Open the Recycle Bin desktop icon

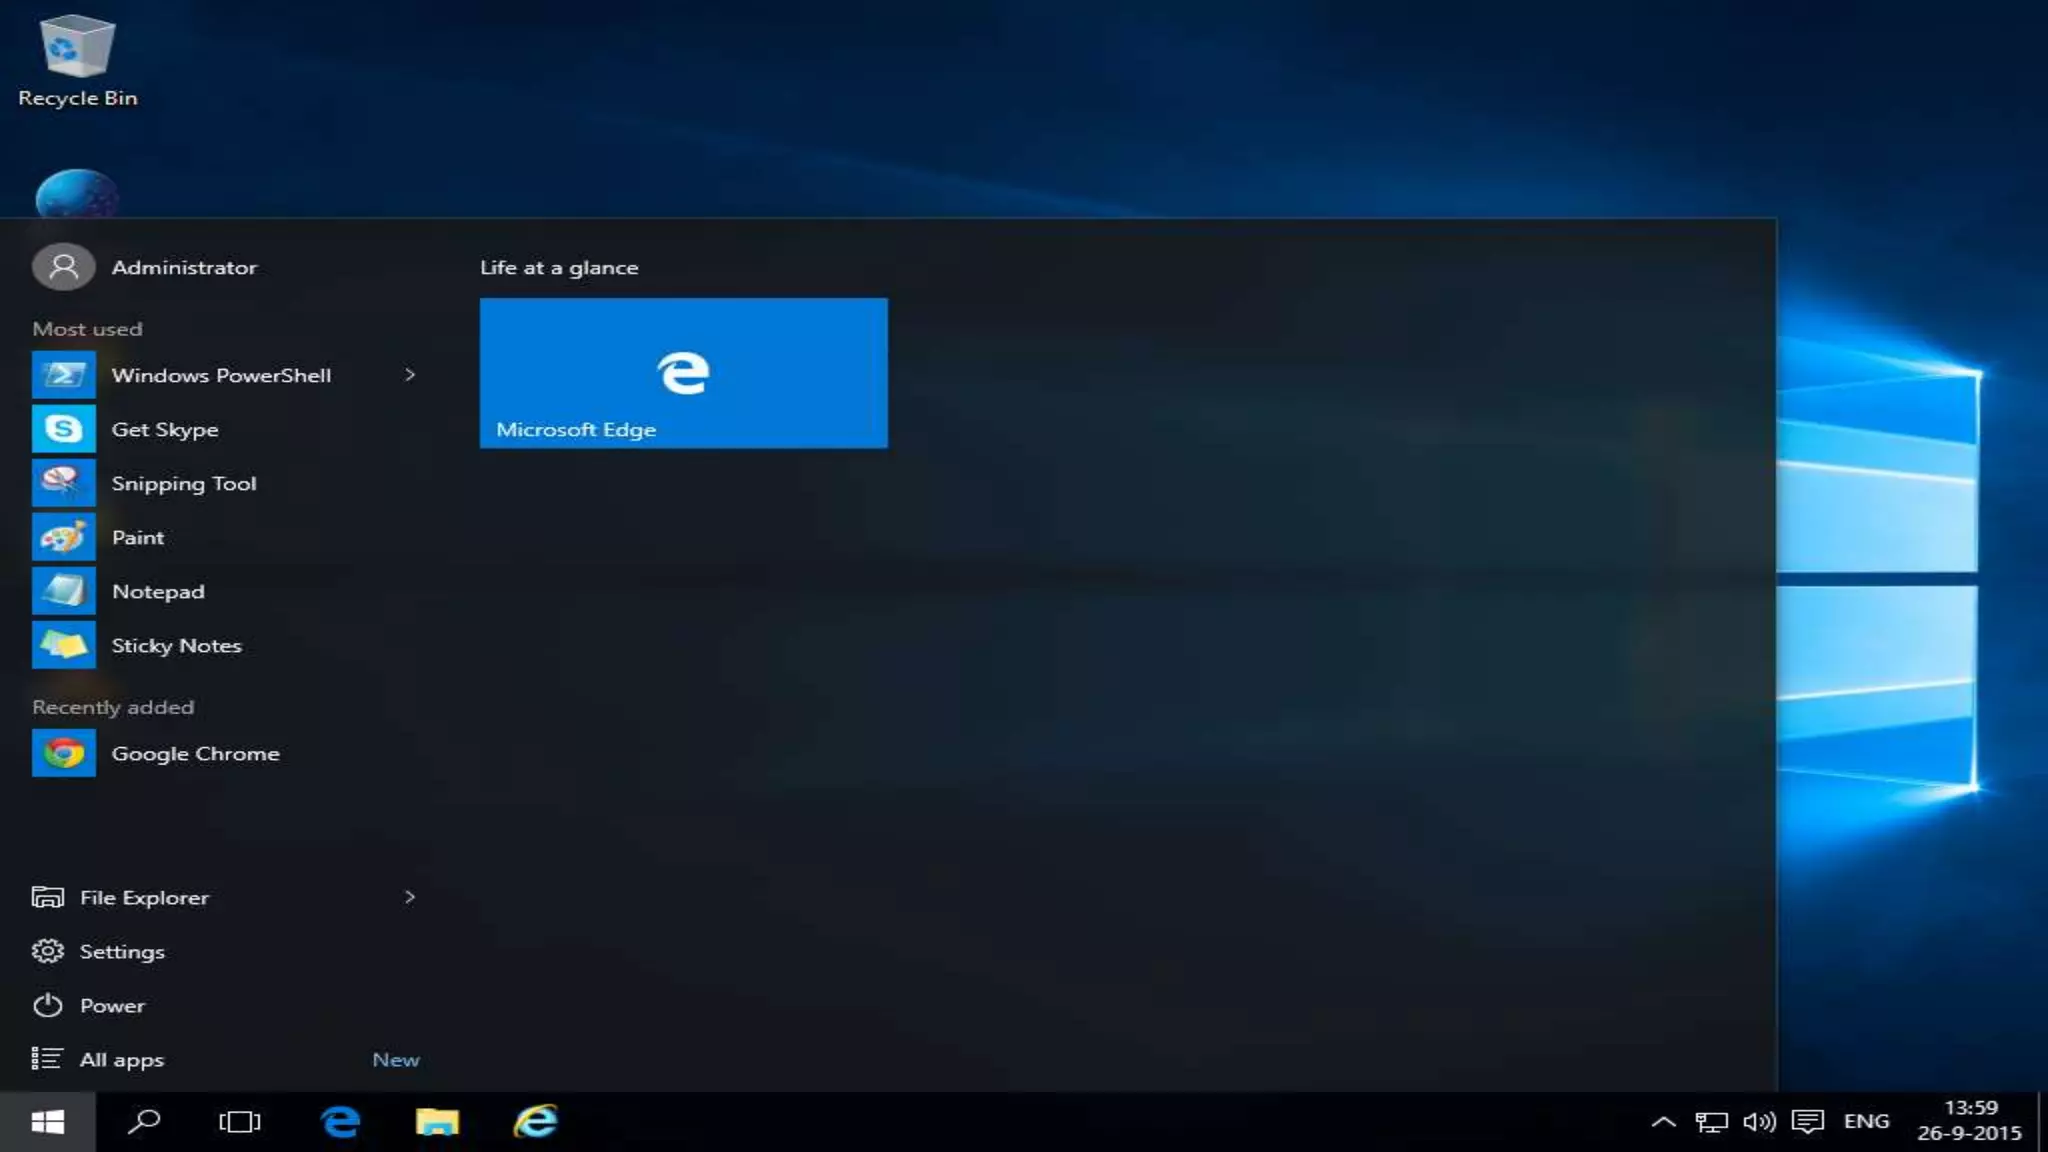(x=77, y=60)
